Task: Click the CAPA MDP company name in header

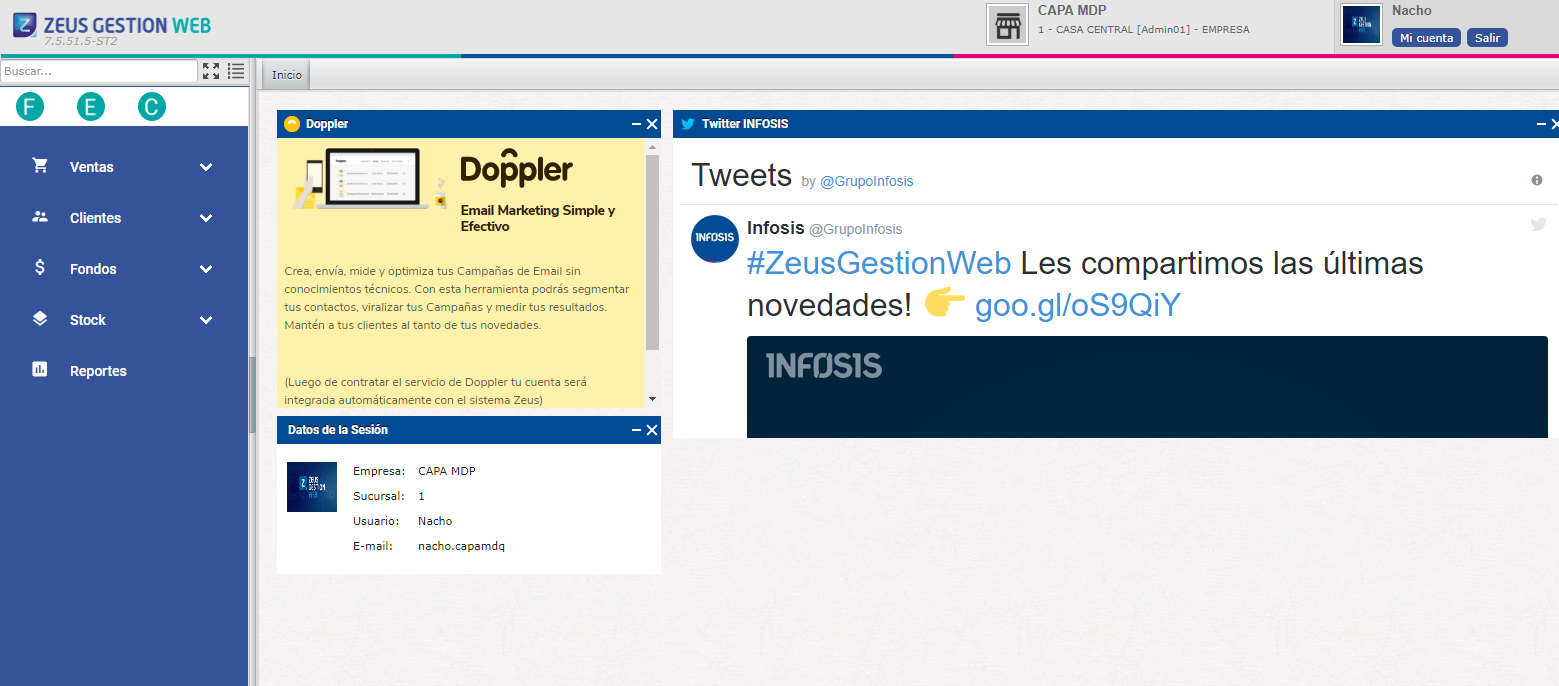Action: (x=1072, y=11)
